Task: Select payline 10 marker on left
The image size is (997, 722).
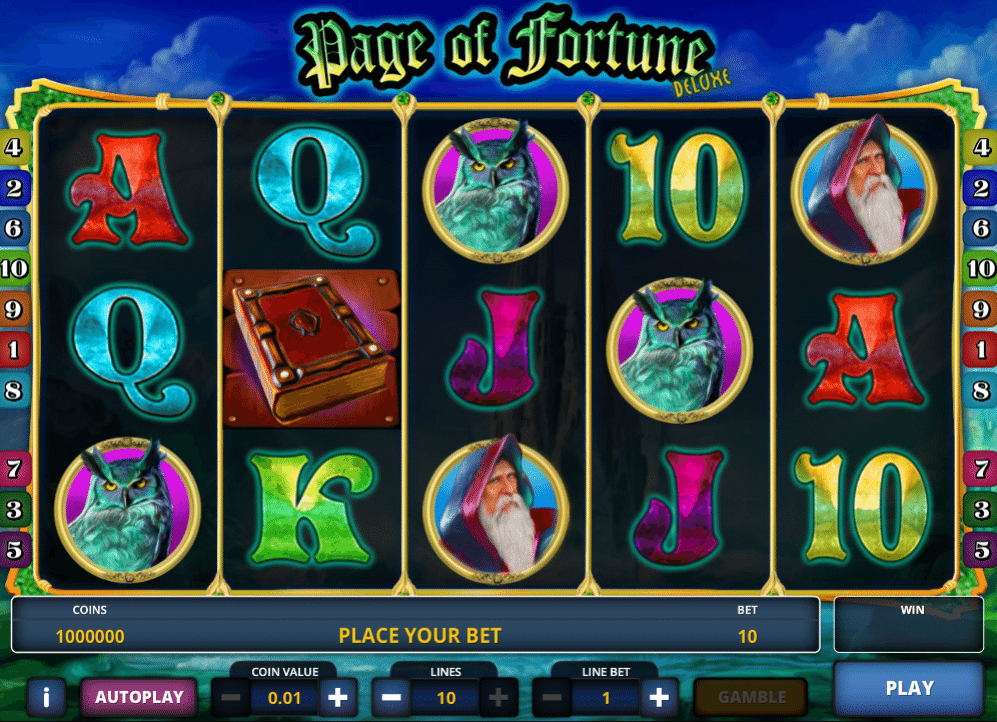Action: [14, 268]
